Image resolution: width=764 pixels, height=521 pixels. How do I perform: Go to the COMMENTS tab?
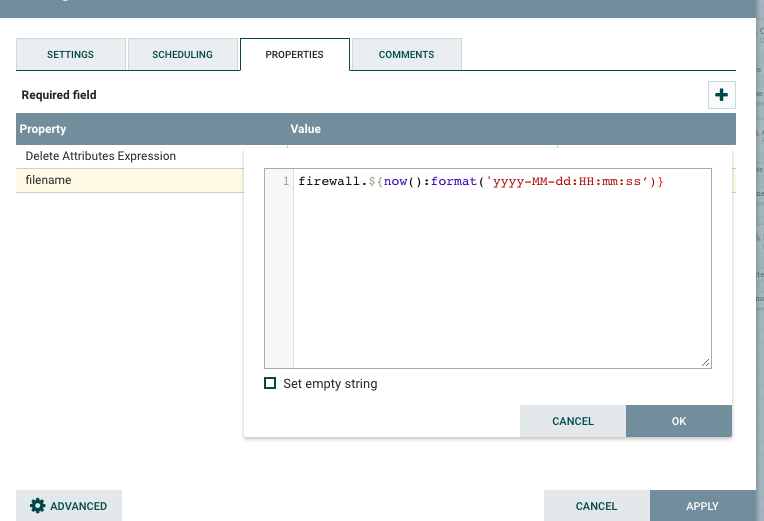pyautogui.click(x=406, y=54)
